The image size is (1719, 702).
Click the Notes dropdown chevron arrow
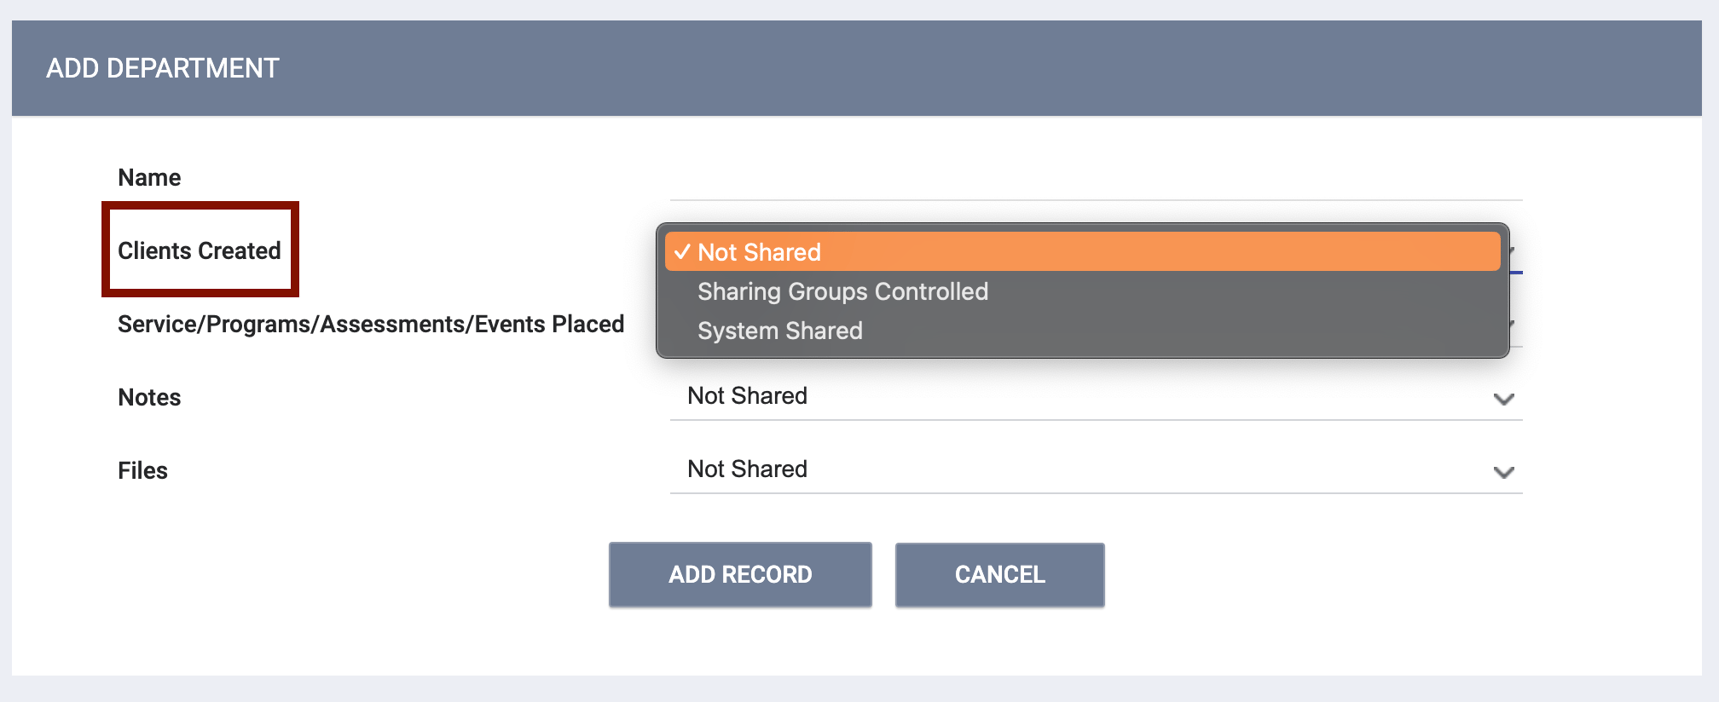[x=1504, y=398]
